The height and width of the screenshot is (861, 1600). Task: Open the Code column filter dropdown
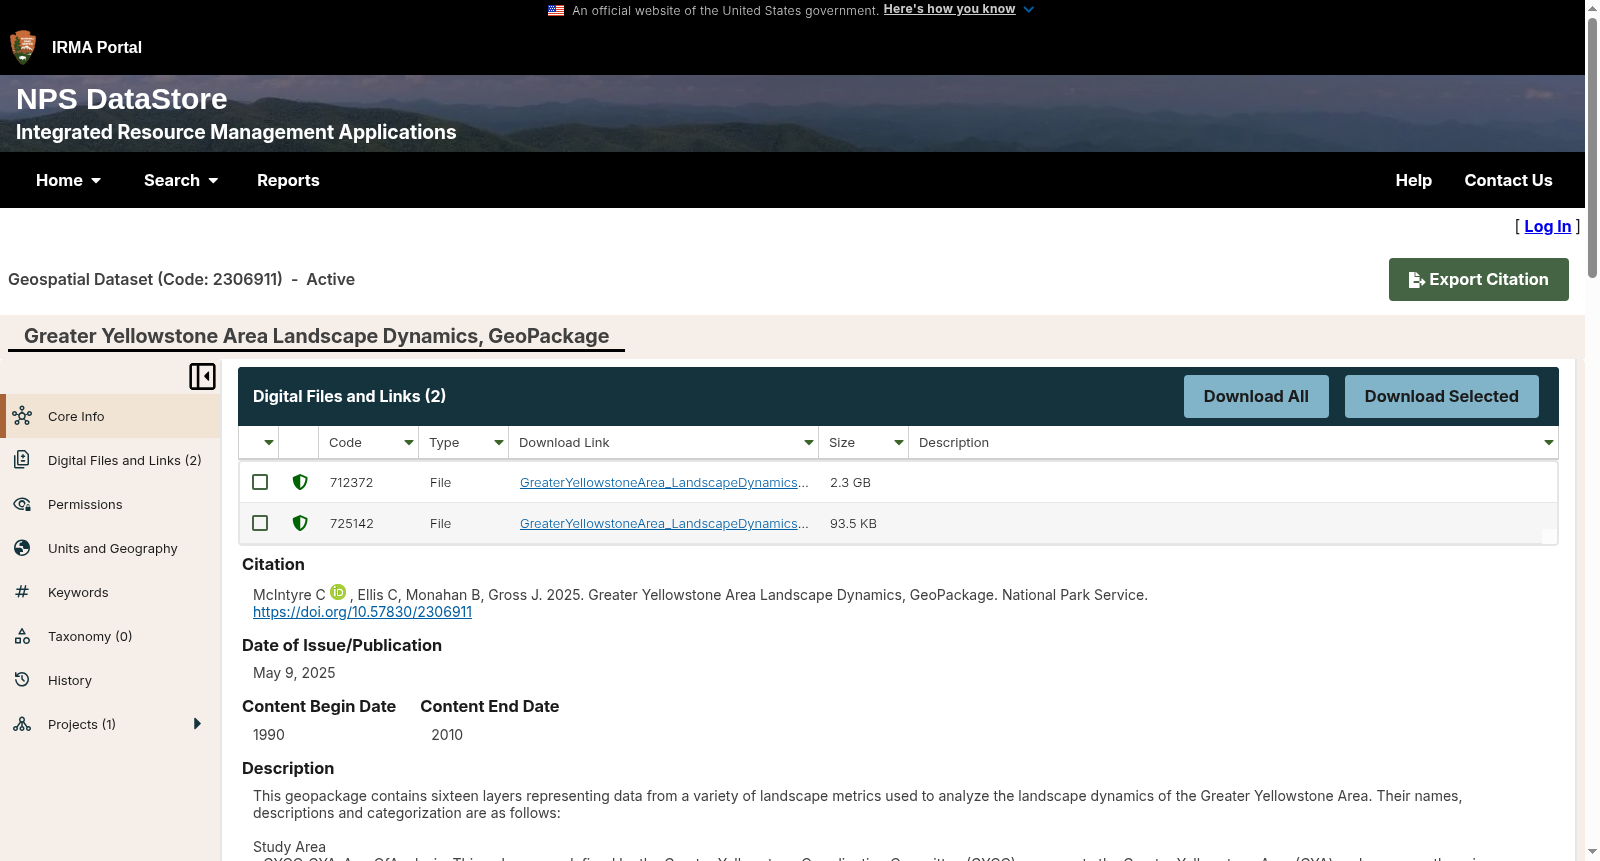(409, 442)
